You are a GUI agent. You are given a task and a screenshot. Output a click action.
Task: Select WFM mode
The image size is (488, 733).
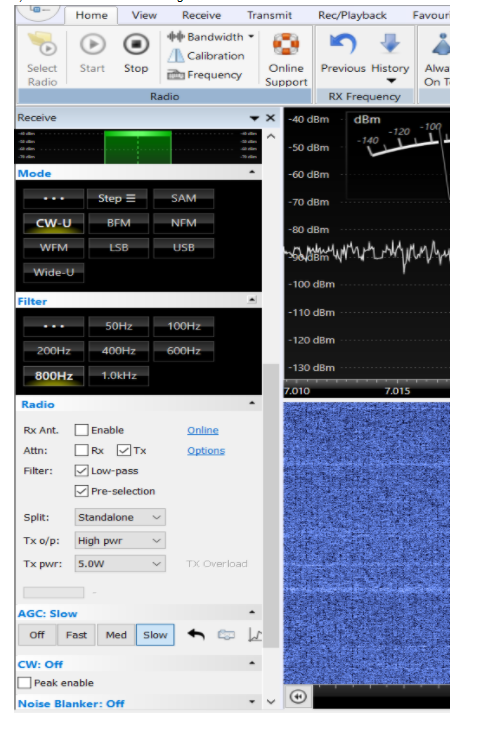pos(54,248)
